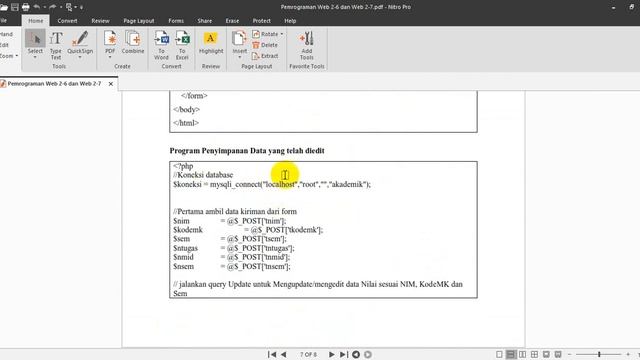Select Pemrograman Web 2-6 dan Web 2-7 tab
The image size is (640, 360).
pyautogui.click(x=54, y=84)
